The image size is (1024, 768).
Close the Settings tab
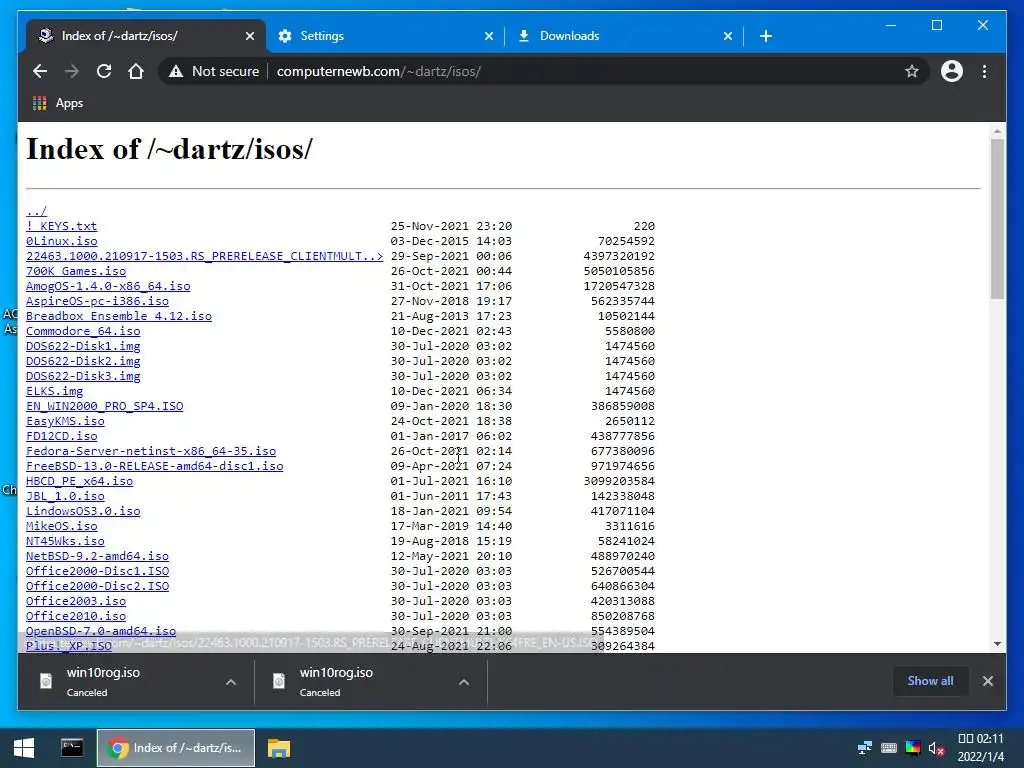tap(488, 37)
